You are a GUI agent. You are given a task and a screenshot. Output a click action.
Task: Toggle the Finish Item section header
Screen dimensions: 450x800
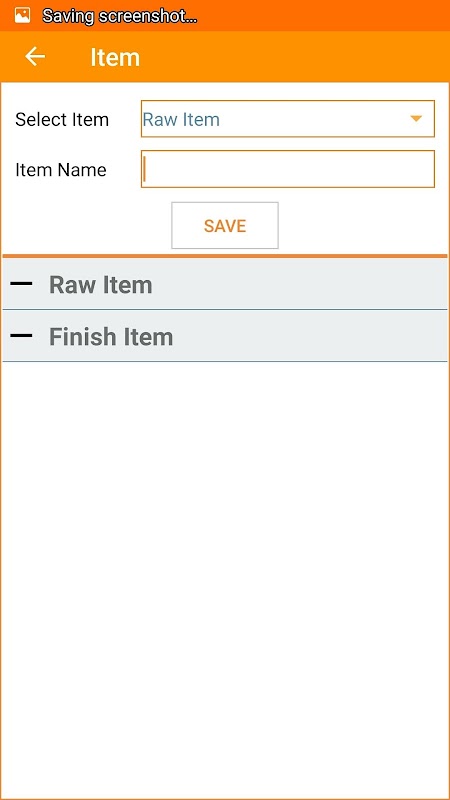[225, 336]
